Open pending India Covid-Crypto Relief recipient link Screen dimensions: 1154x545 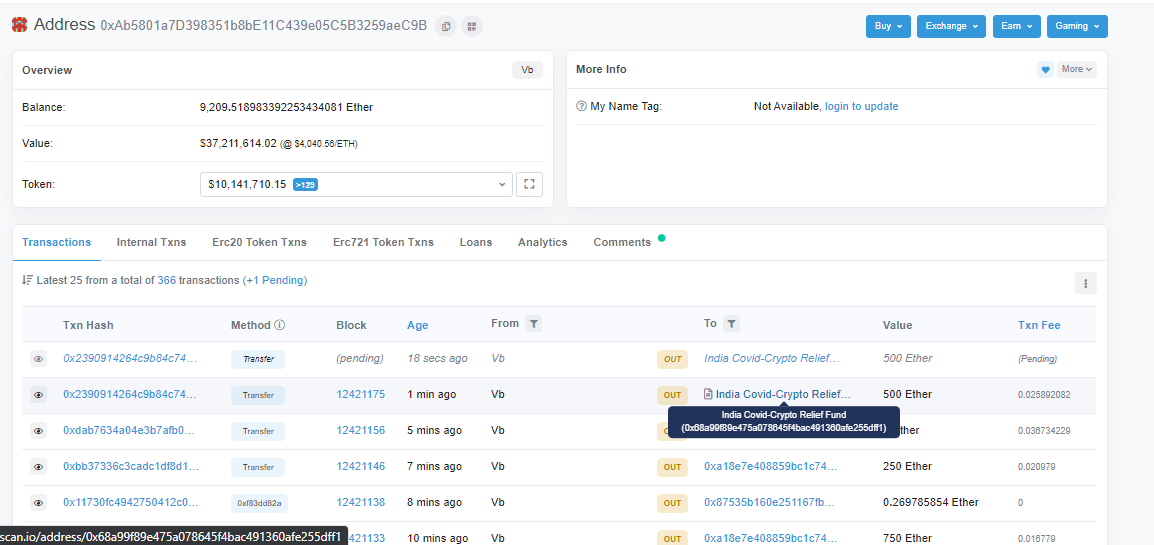(772, 358)
